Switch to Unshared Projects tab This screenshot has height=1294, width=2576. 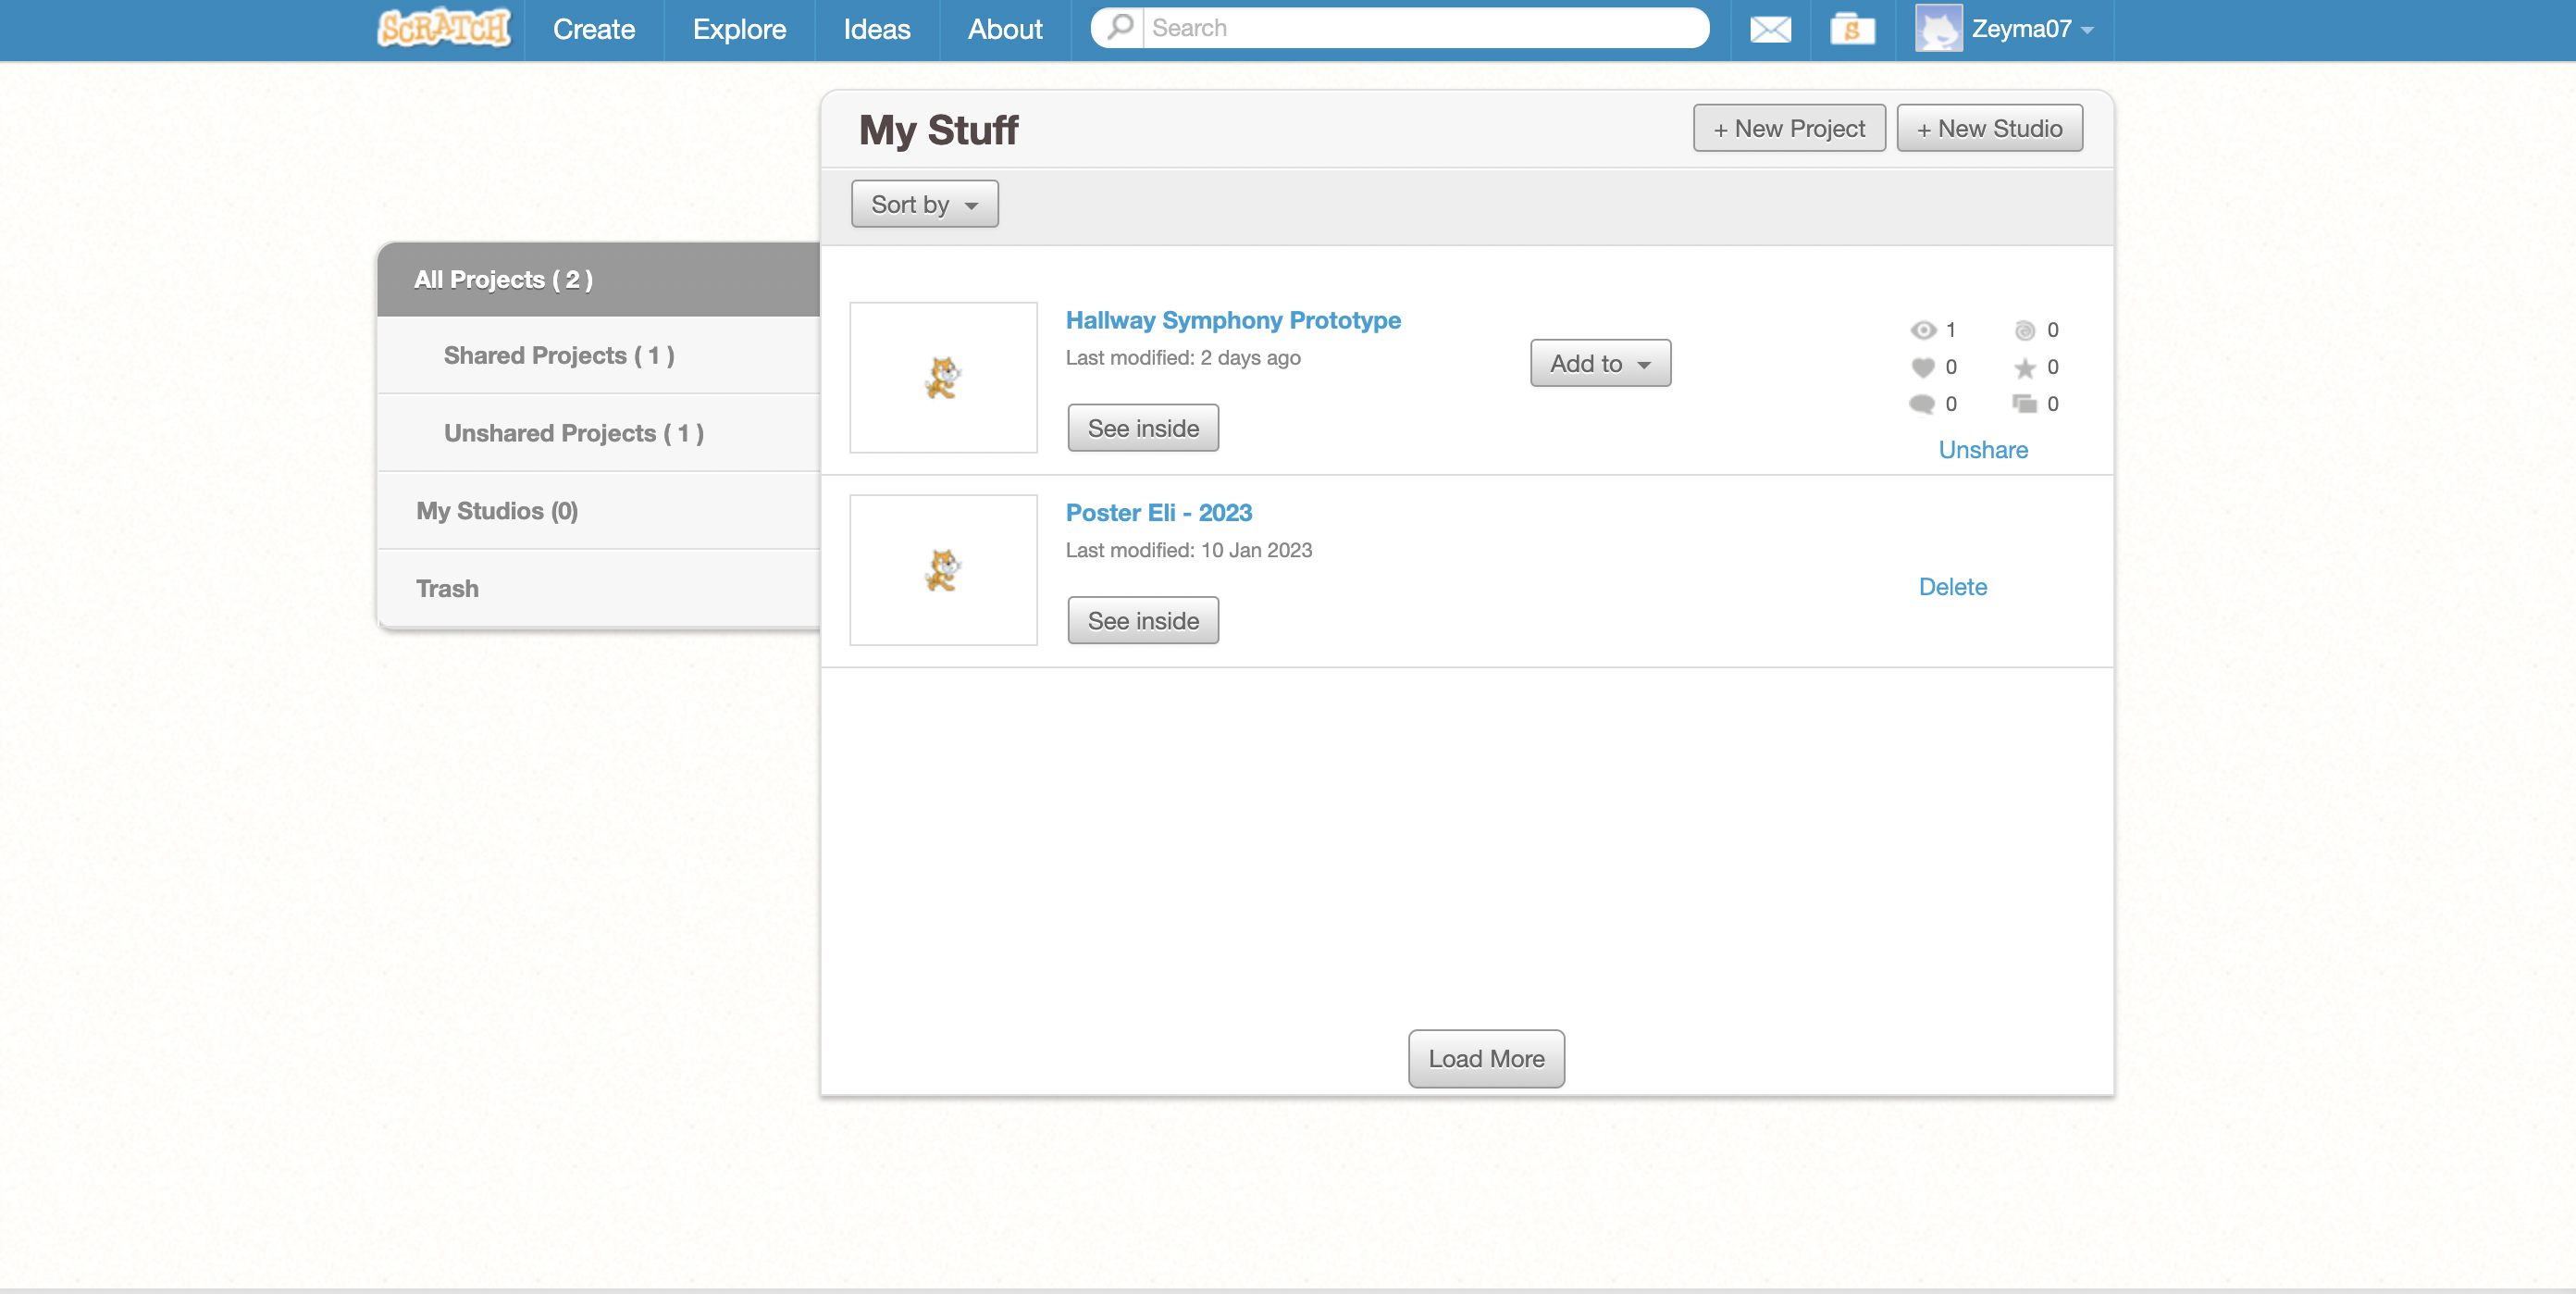coord(574,433)
